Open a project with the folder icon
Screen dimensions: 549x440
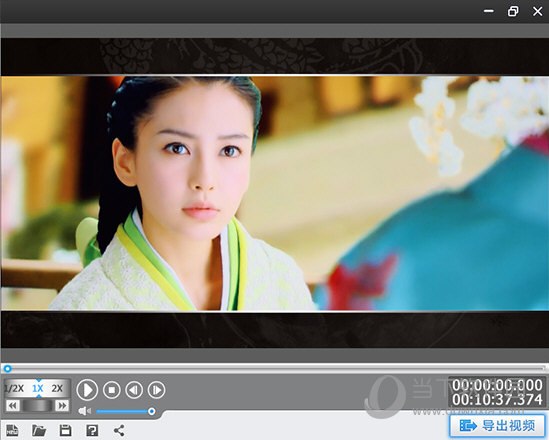[x=39, y=430]
